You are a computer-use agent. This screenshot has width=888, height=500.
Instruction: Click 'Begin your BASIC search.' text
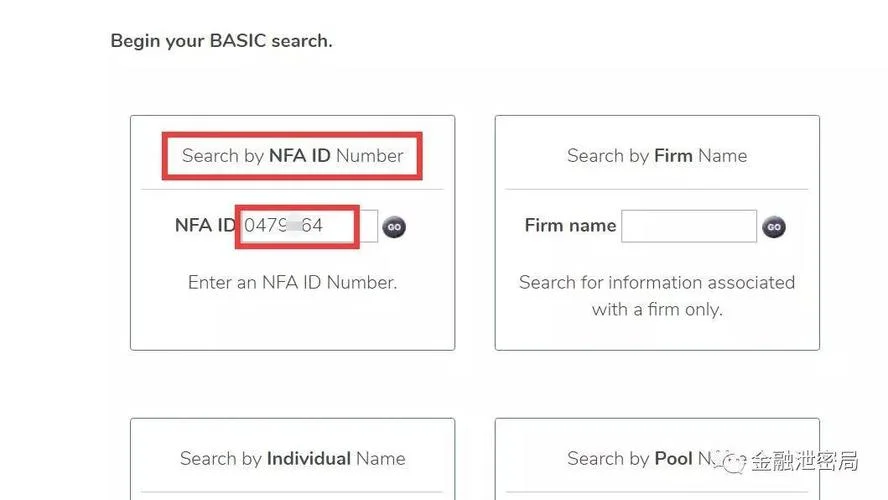tap(221, 41)
